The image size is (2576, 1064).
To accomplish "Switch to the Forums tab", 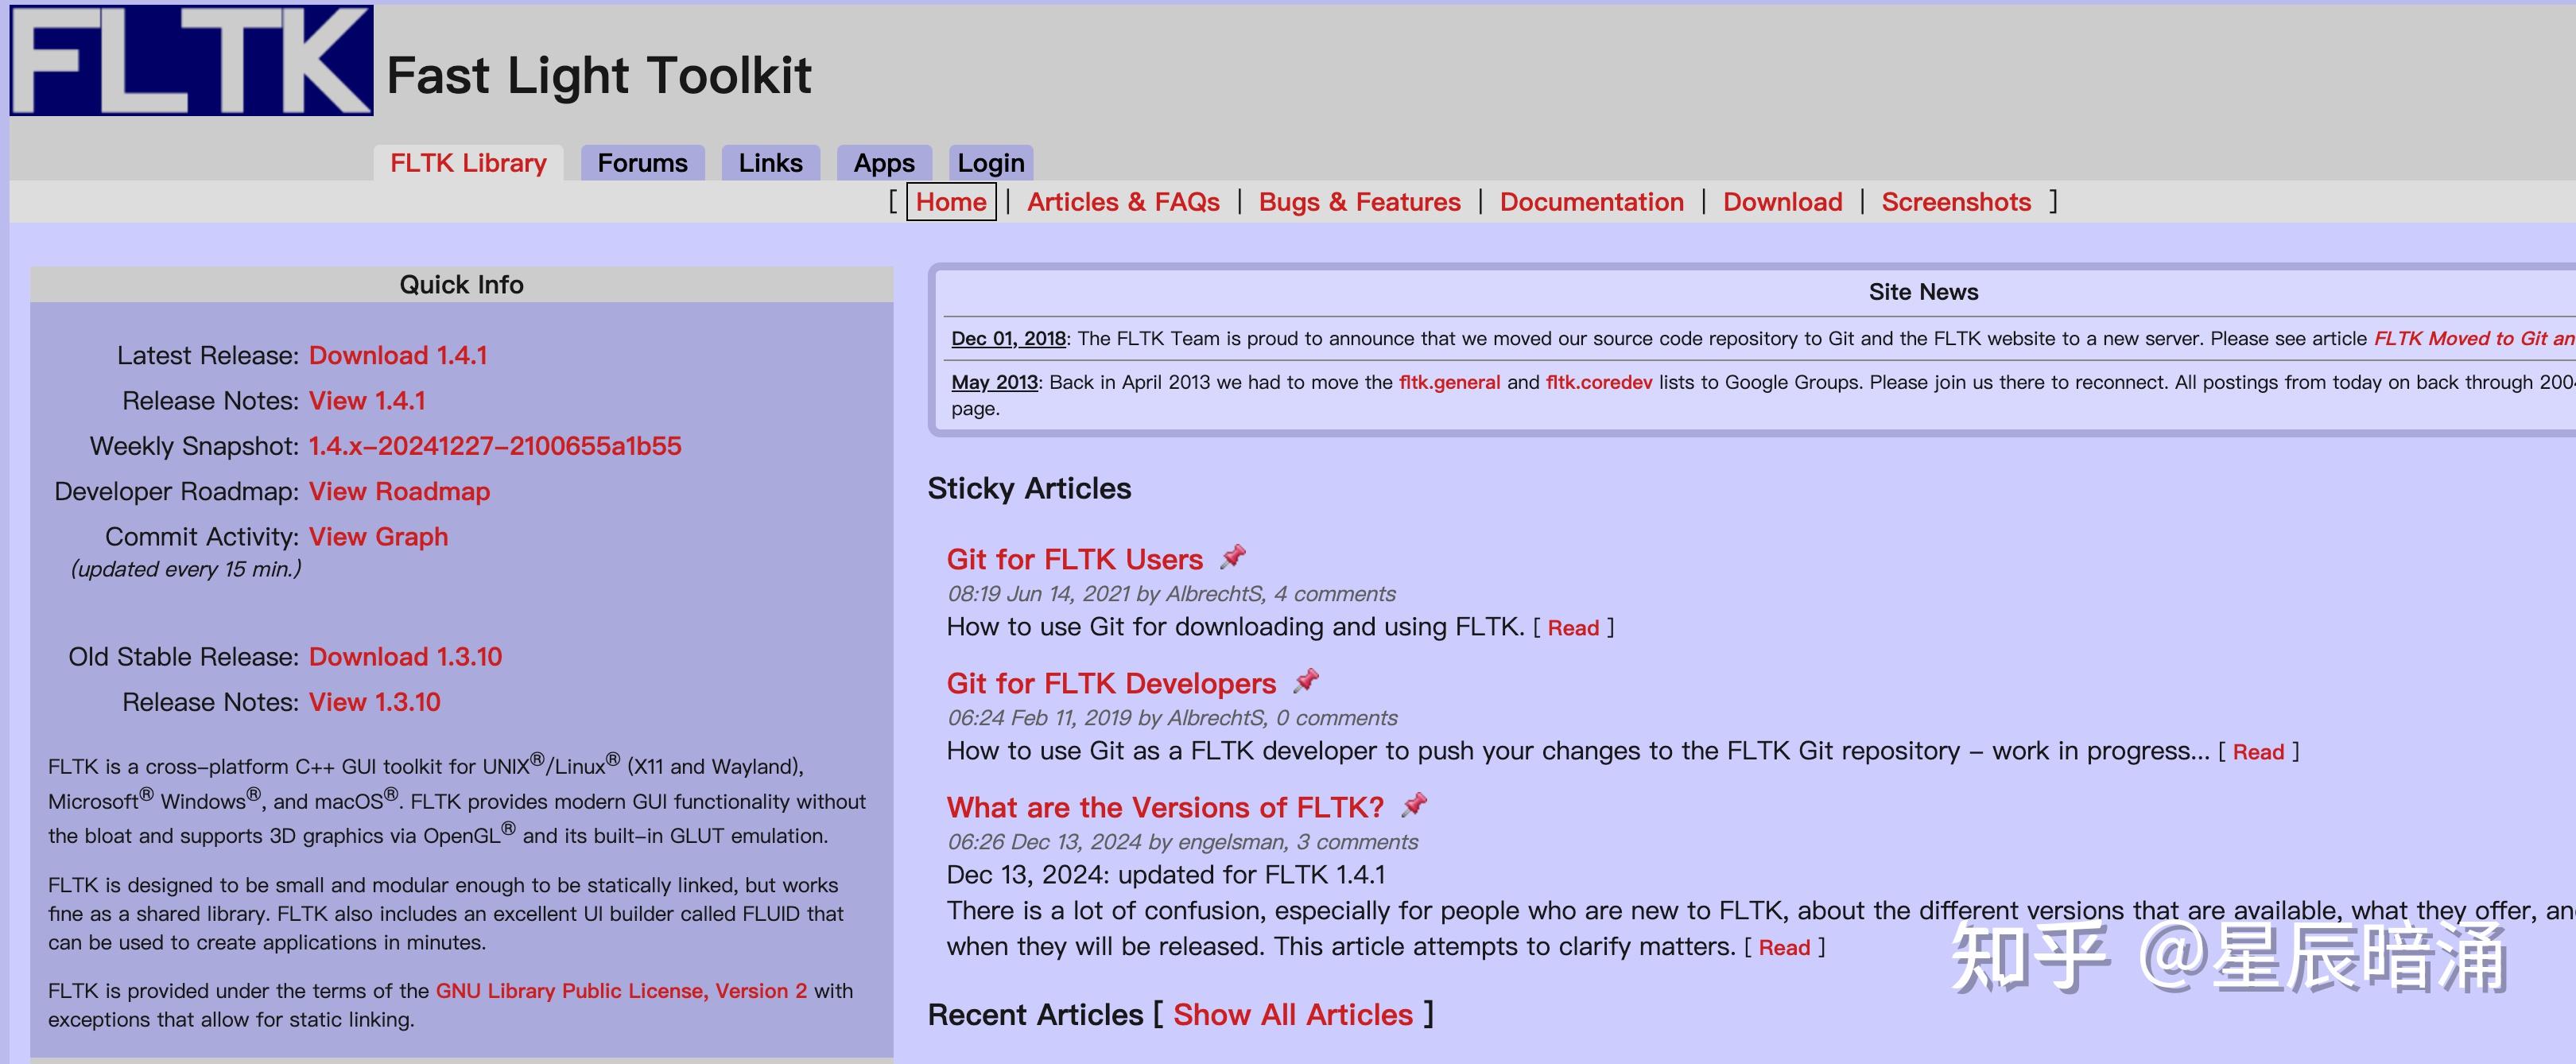I will pyautogui.click(x=642, y=163).
